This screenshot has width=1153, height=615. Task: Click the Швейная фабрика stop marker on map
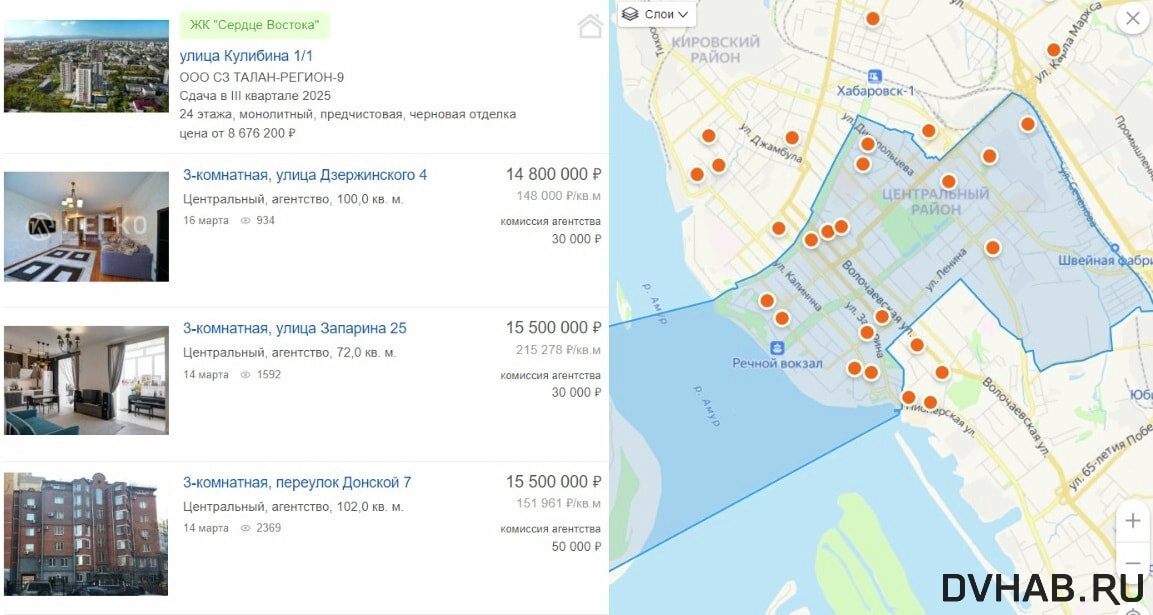tap(1116, 247)
